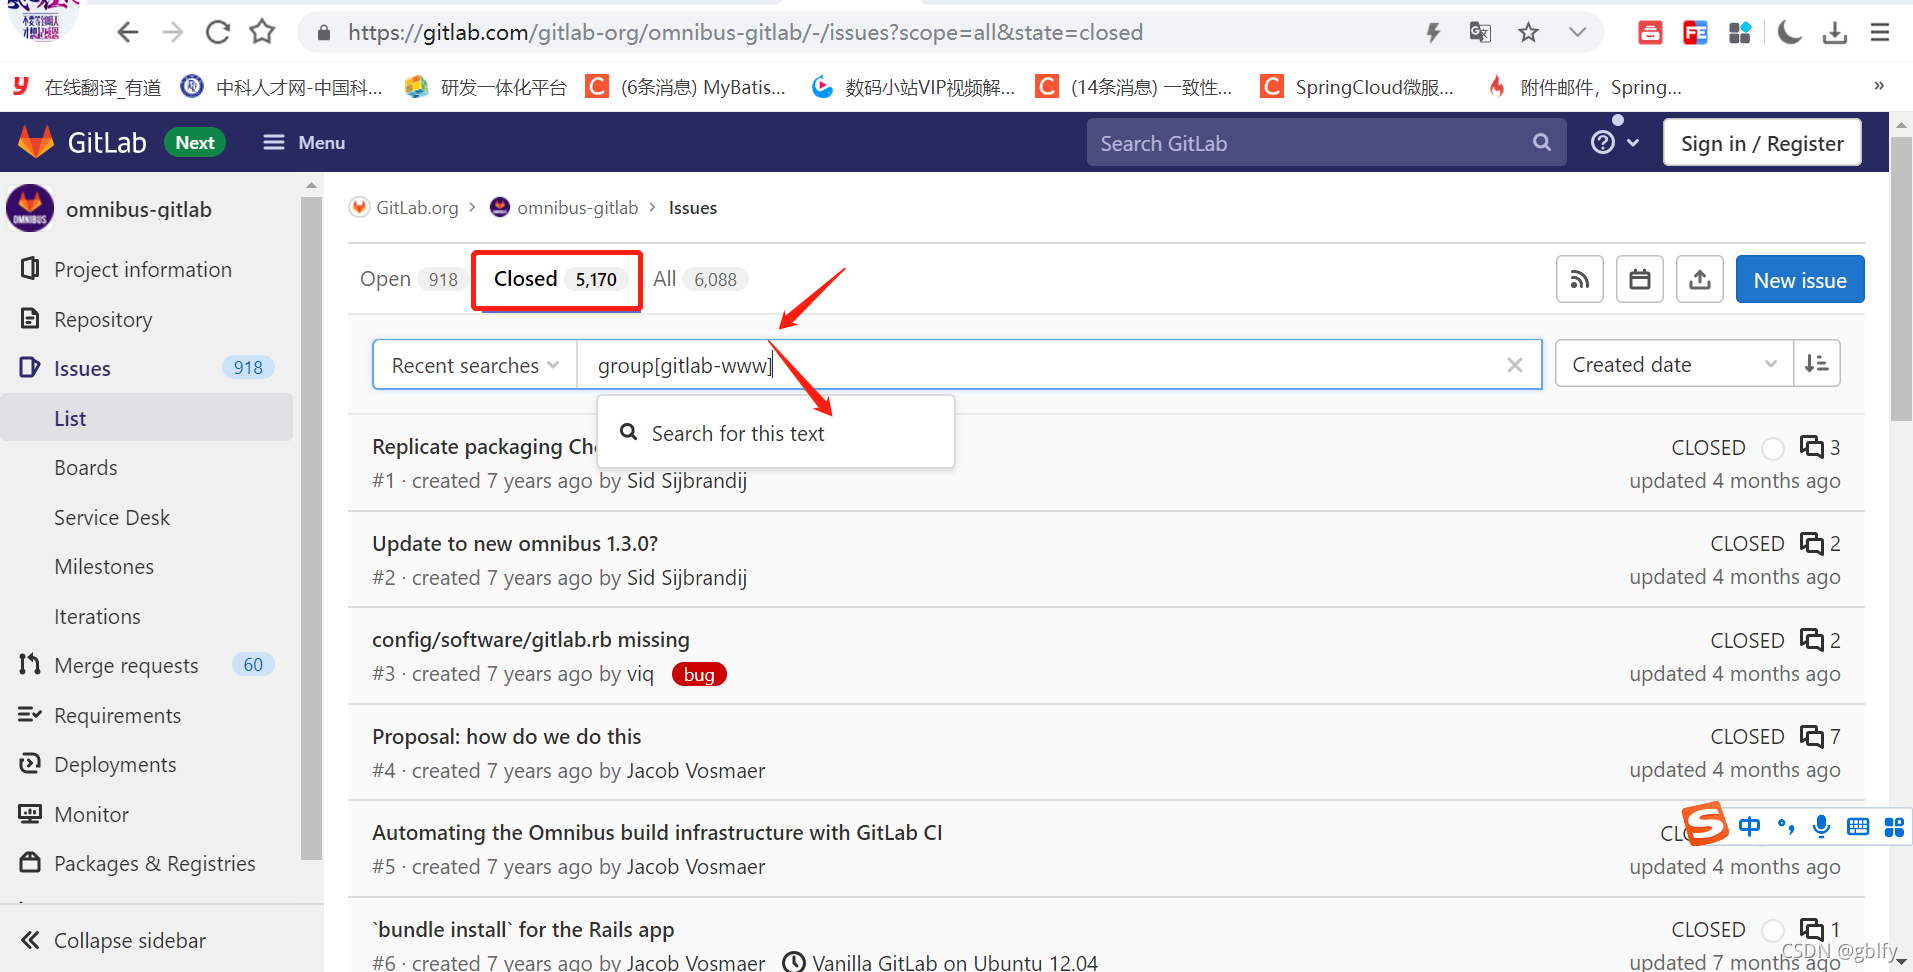Clear the search filter with the X
The image size is (1913, 972).
1515,365
